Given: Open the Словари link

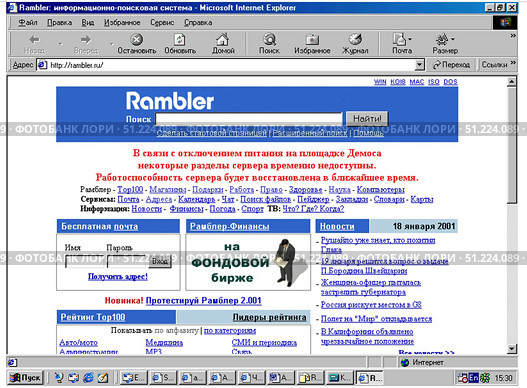Looking at the screenshot, I should pyautogui.click(x=389, y=199).
